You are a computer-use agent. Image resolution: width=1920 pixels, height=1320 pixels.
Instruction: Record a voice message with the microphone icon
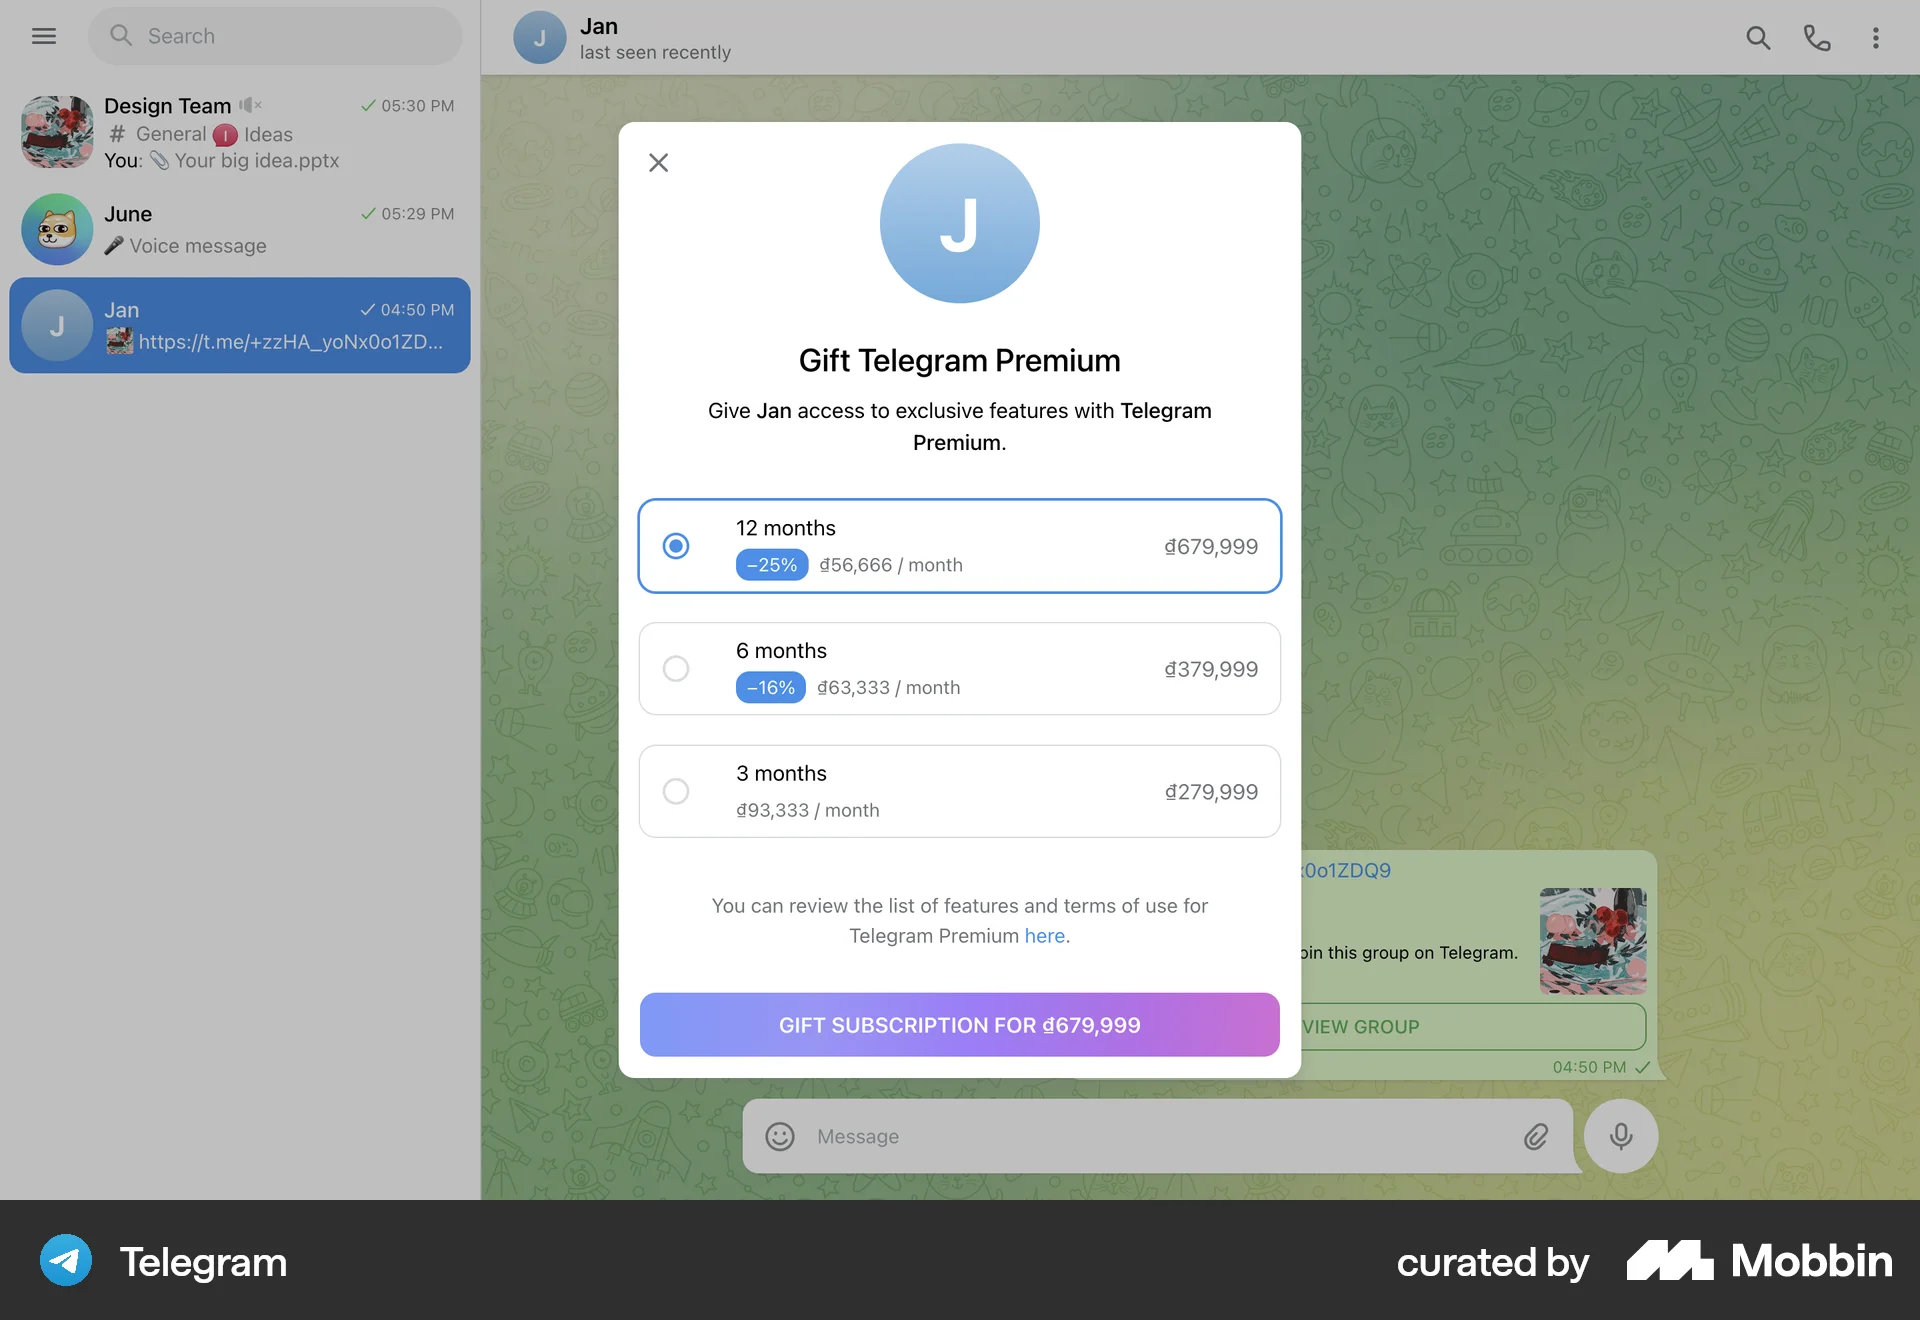[1620, 1136]
